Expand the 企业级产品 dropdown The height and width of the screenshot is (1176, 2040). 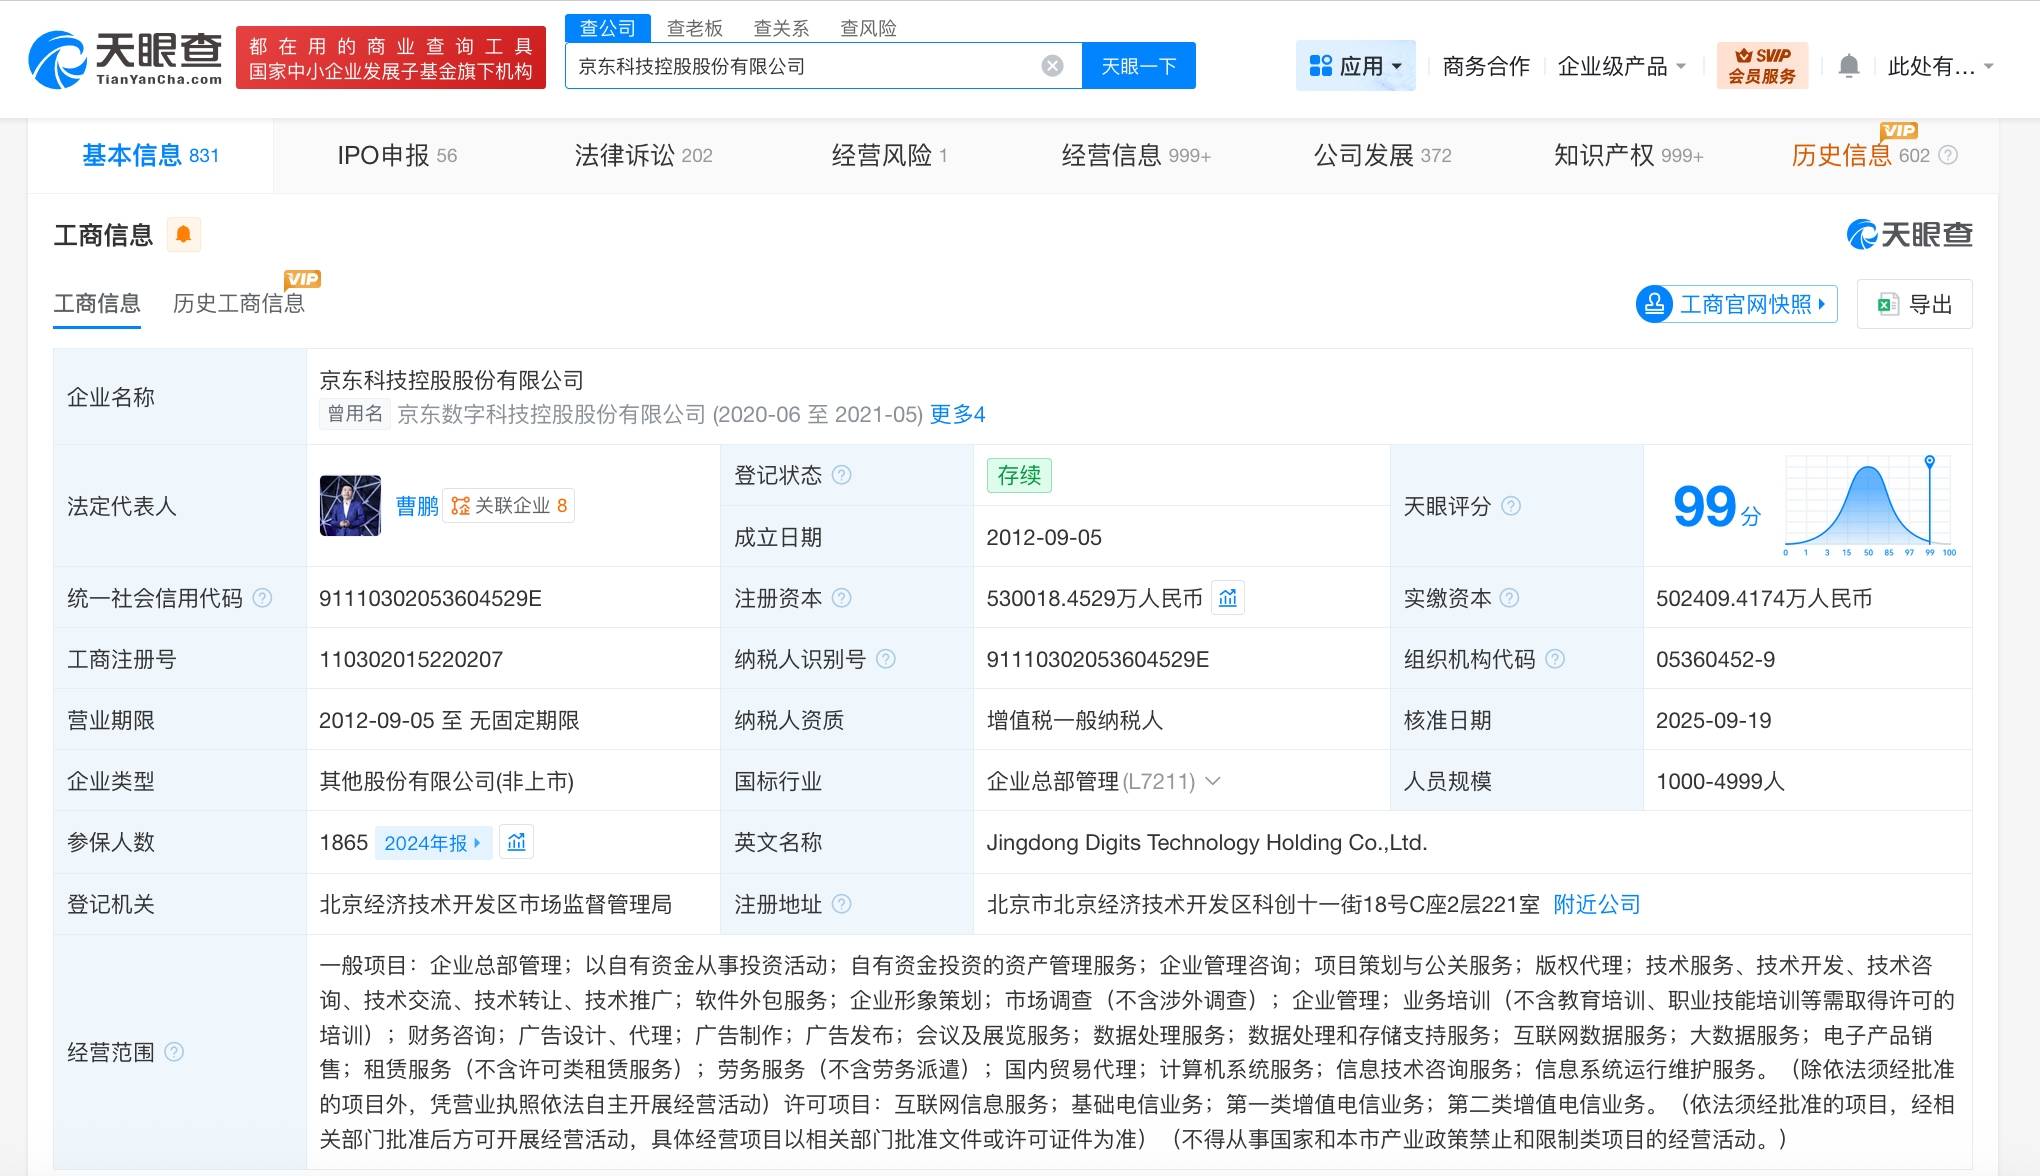[1622, 66]
